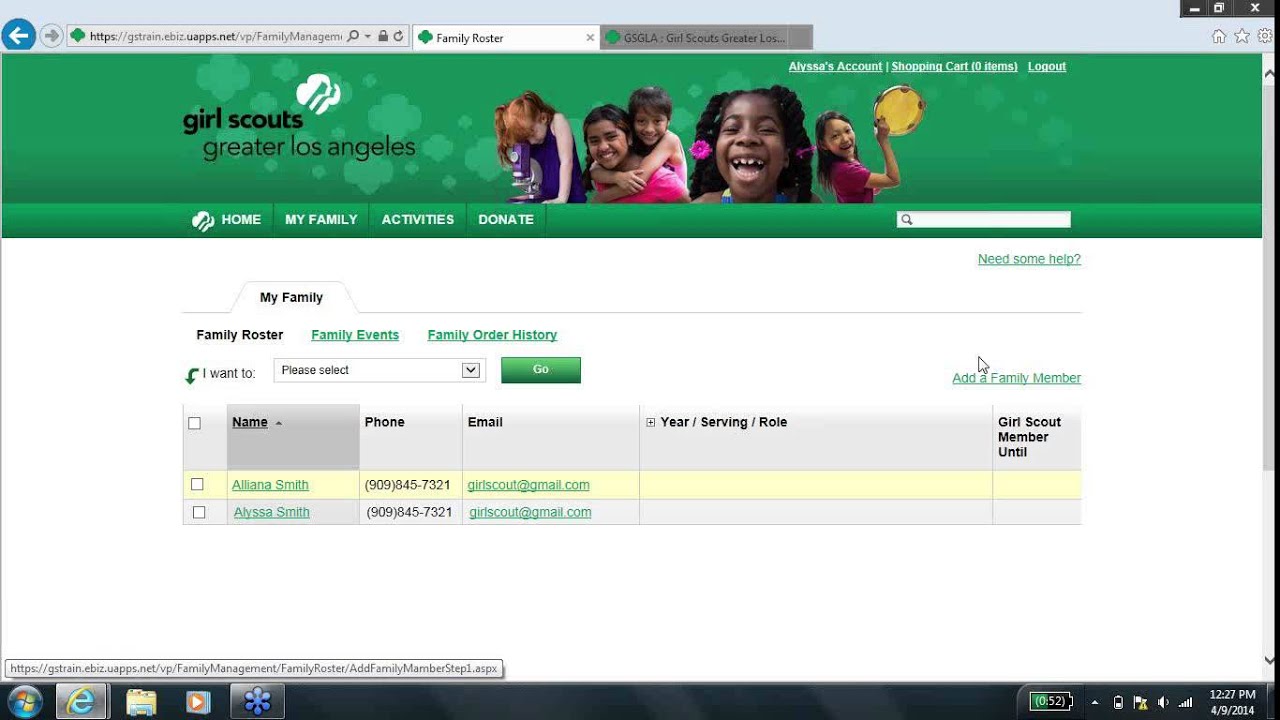Open the Family Order History link
This screenshot has width=1280, height=720.
[x=492, y=335]
